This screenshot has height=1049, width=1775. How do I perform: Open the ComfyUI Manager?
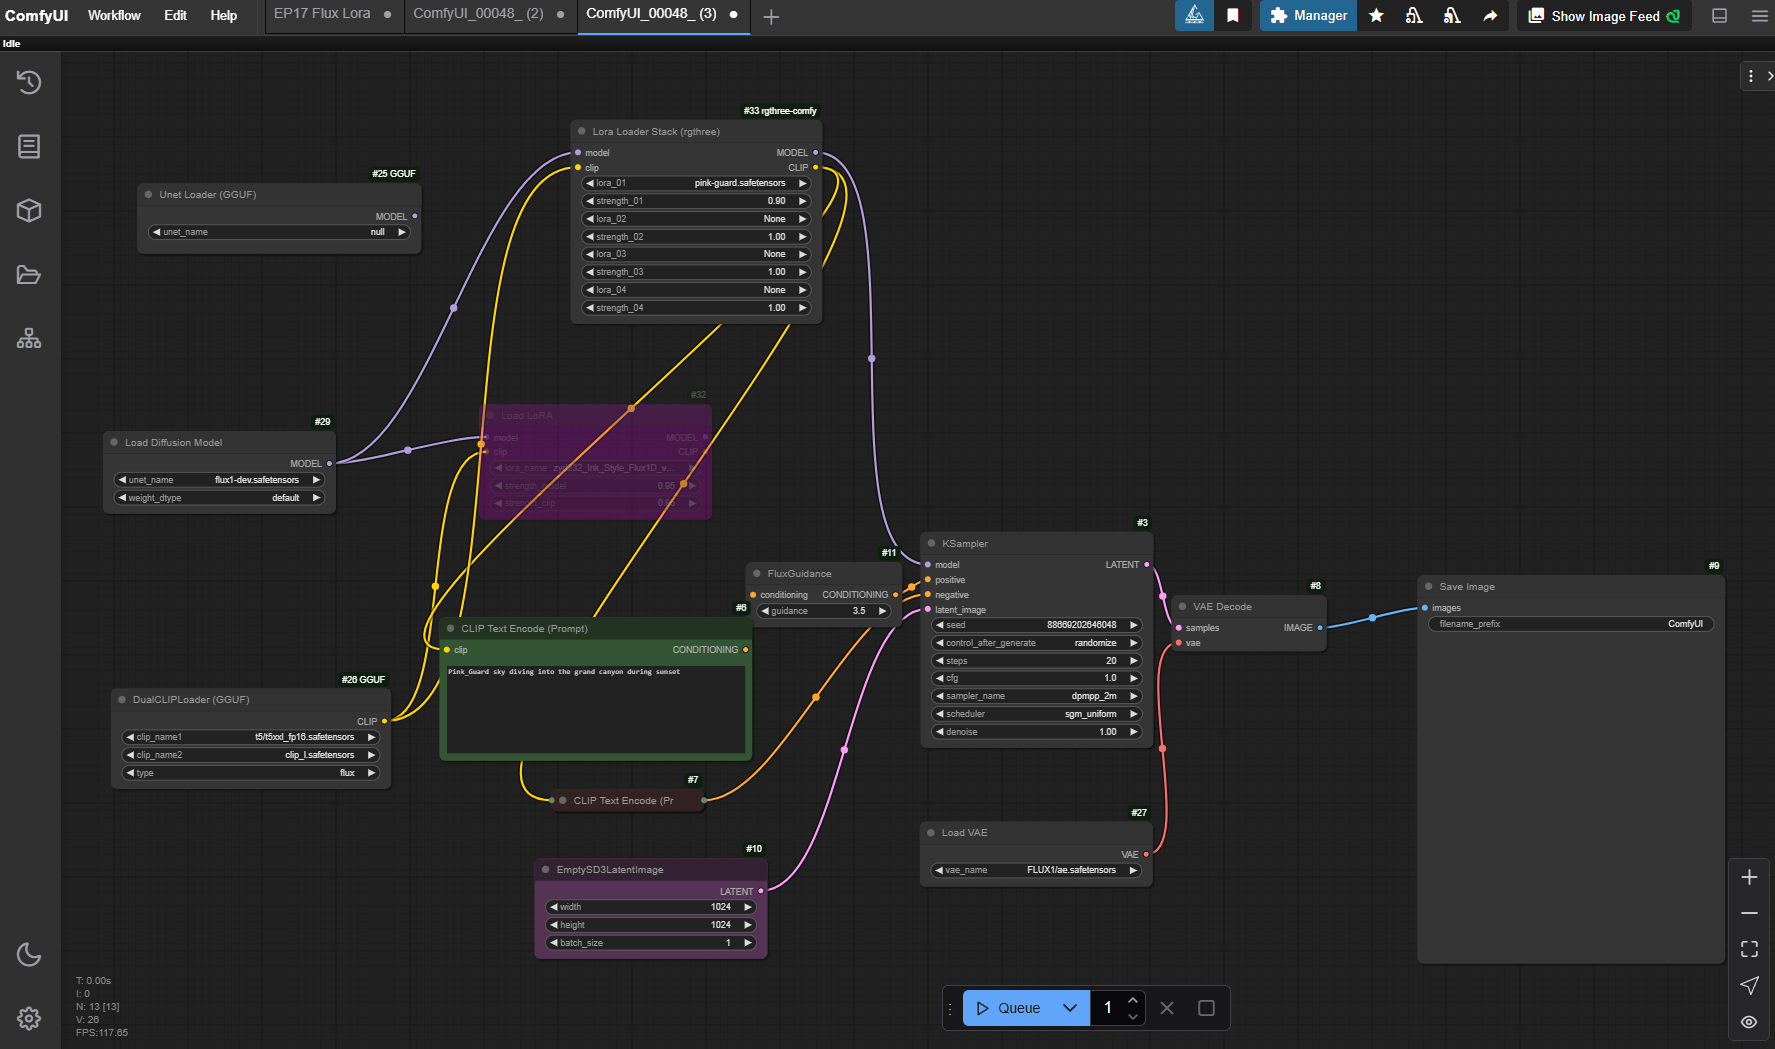point(1307,16)
